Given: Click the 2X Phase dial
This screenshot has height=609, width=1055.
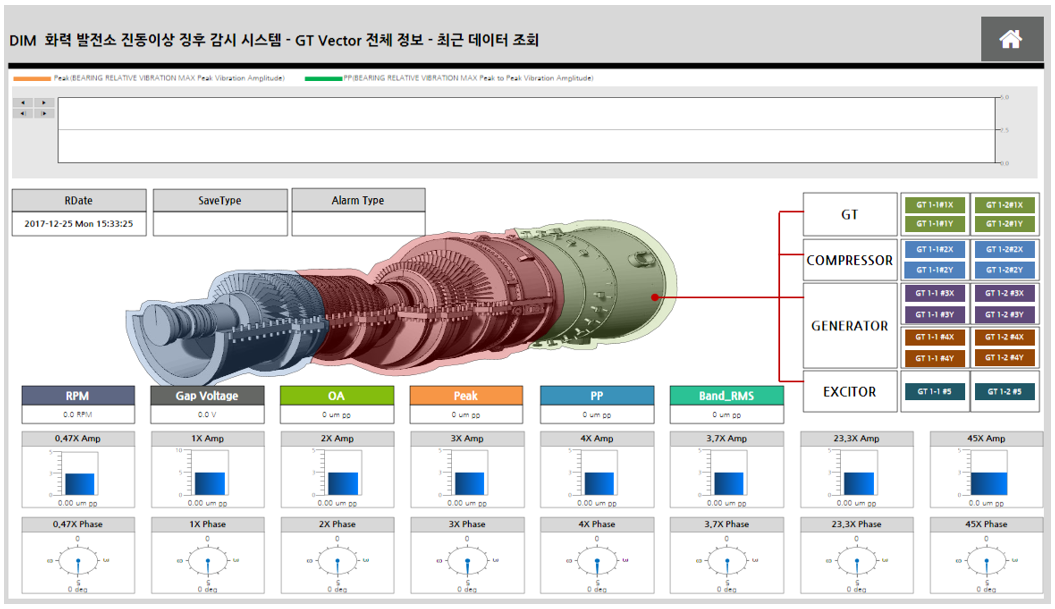Looking at the screenshot, I should [x=337, y=561].
